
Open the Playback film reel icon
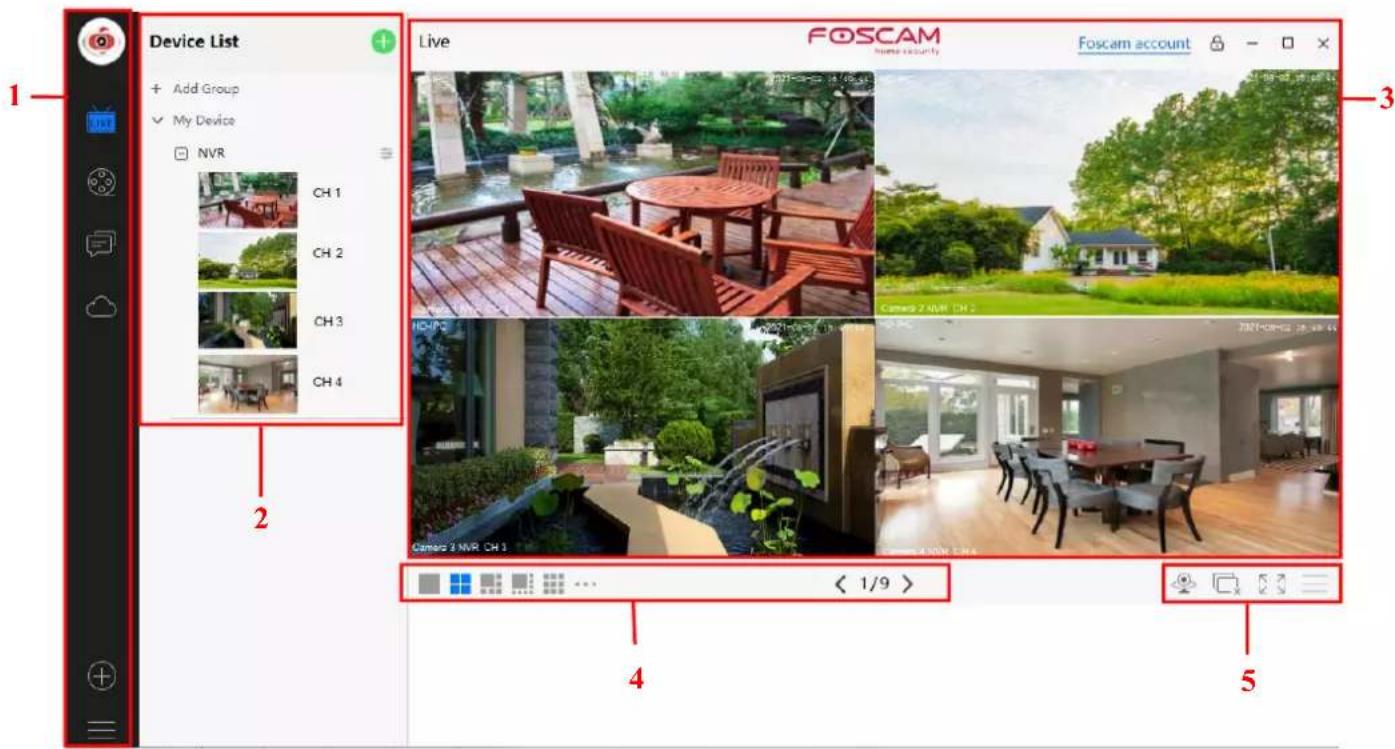click(101, 184)
